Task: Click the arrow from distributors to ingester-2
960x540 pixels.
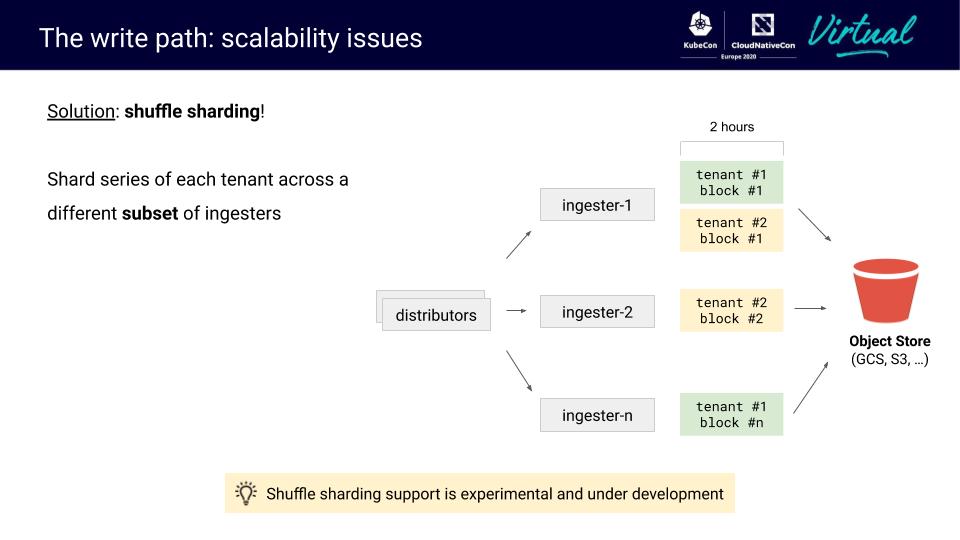Action: [516, 311]
